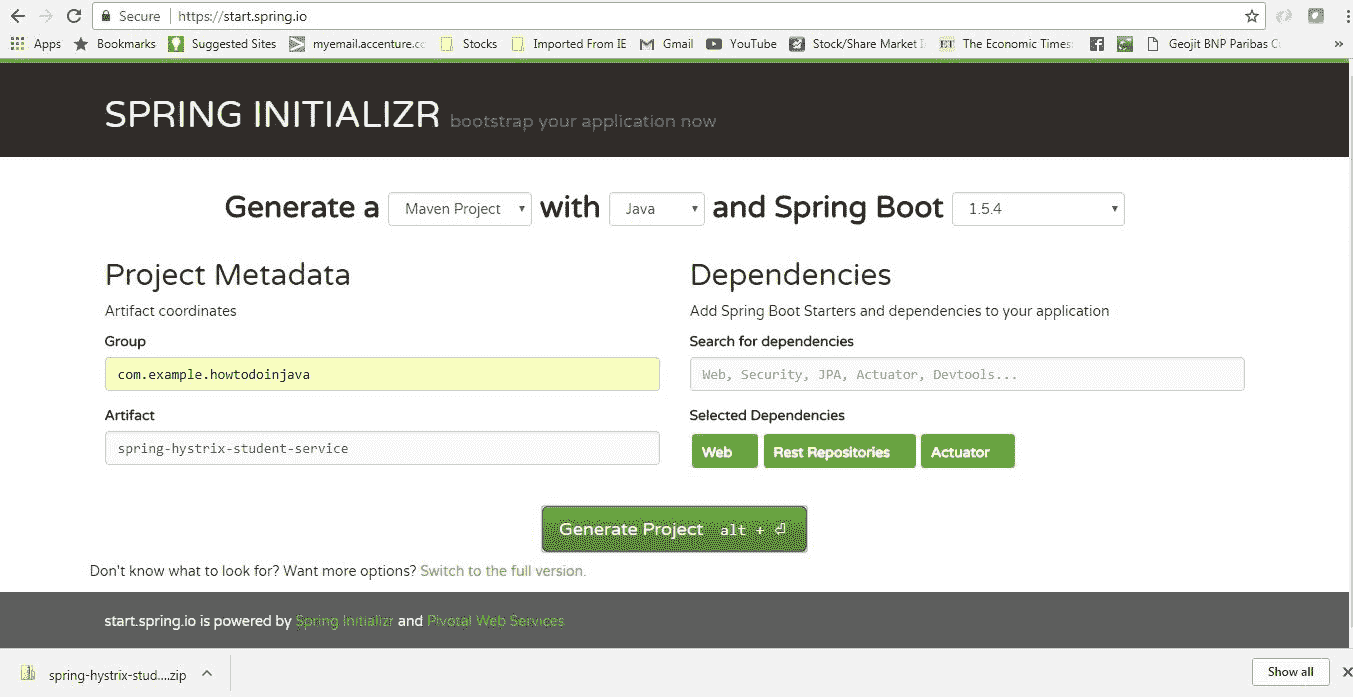
Task: Click the SPRING INITIALIZR header title
Action: [272, 115]
